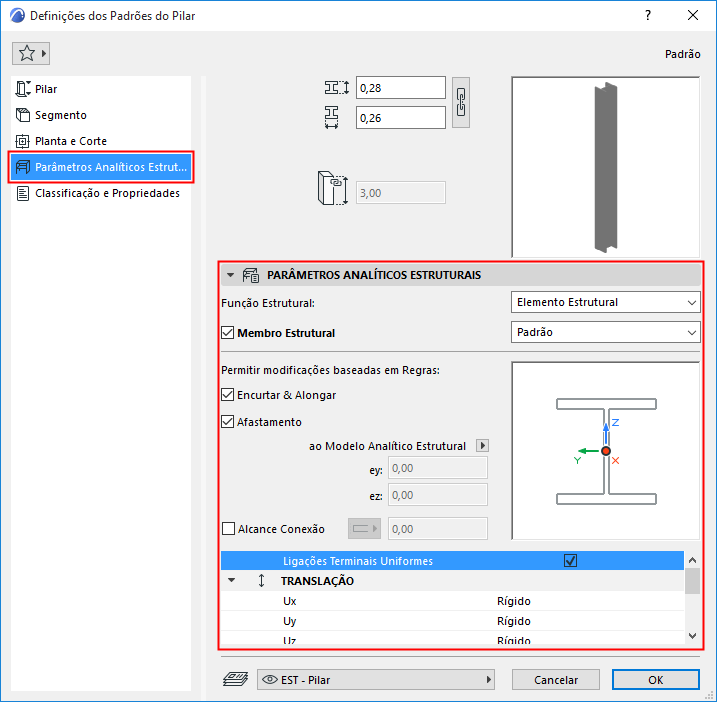Image resolution: width=717 pixels, height=702 pixels.
Task: Open Classificação e Propriedades page
Action: point(101,193)
